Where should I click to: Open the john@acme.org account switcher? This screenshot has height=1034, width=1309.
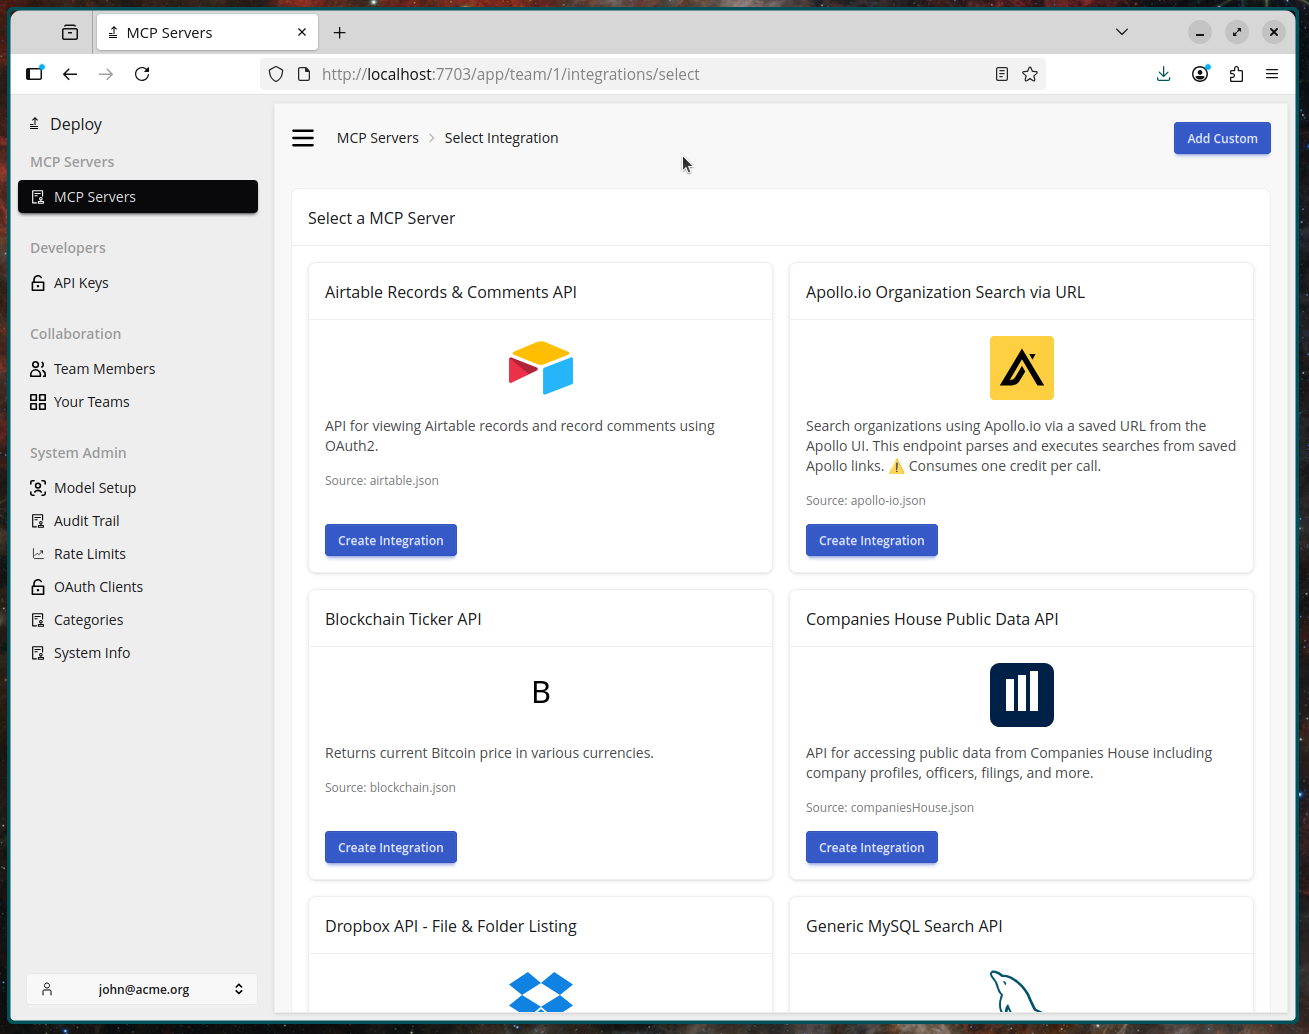pyautogui.click(x=142, y=989)
